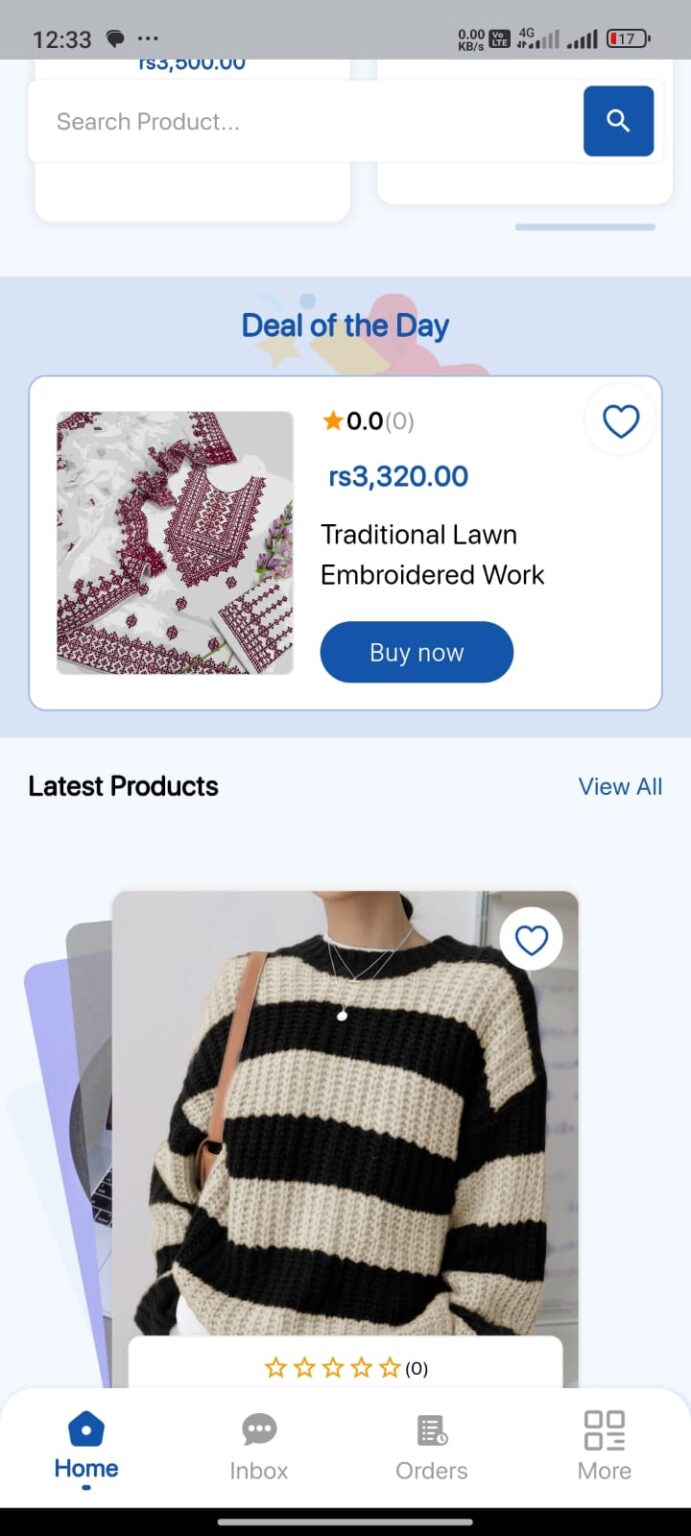Screen dimensions: 691x1536
Task: Click the first empty rating star
Action: (275, 1368)
